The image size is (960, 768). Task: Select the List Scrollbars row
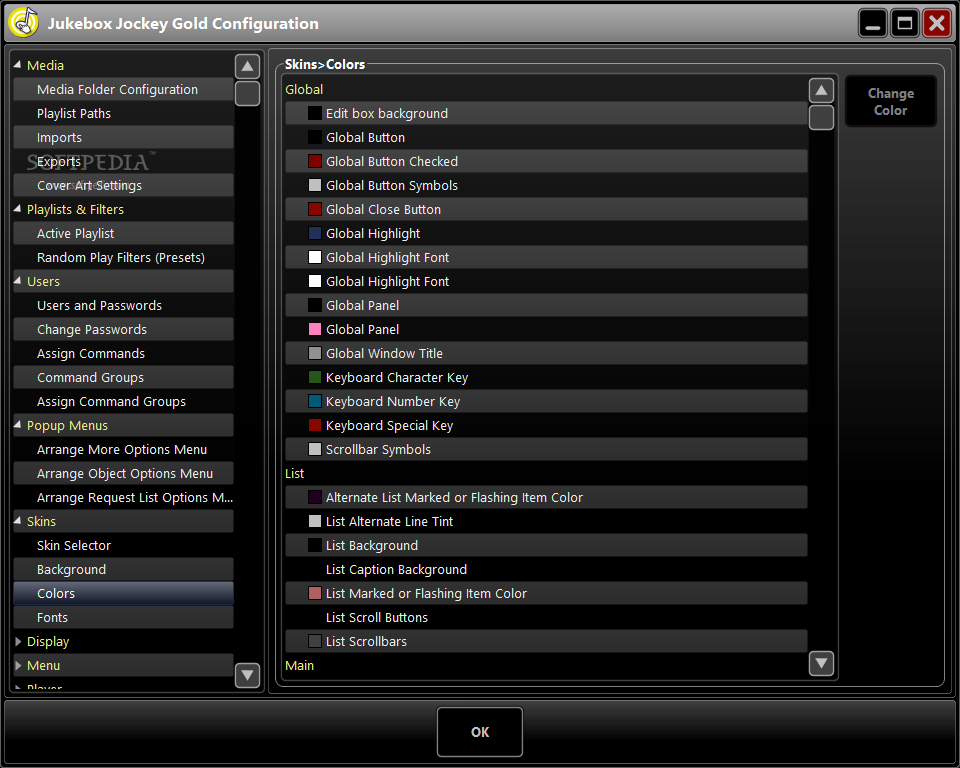pyautogui.click(x=546, y=641)
